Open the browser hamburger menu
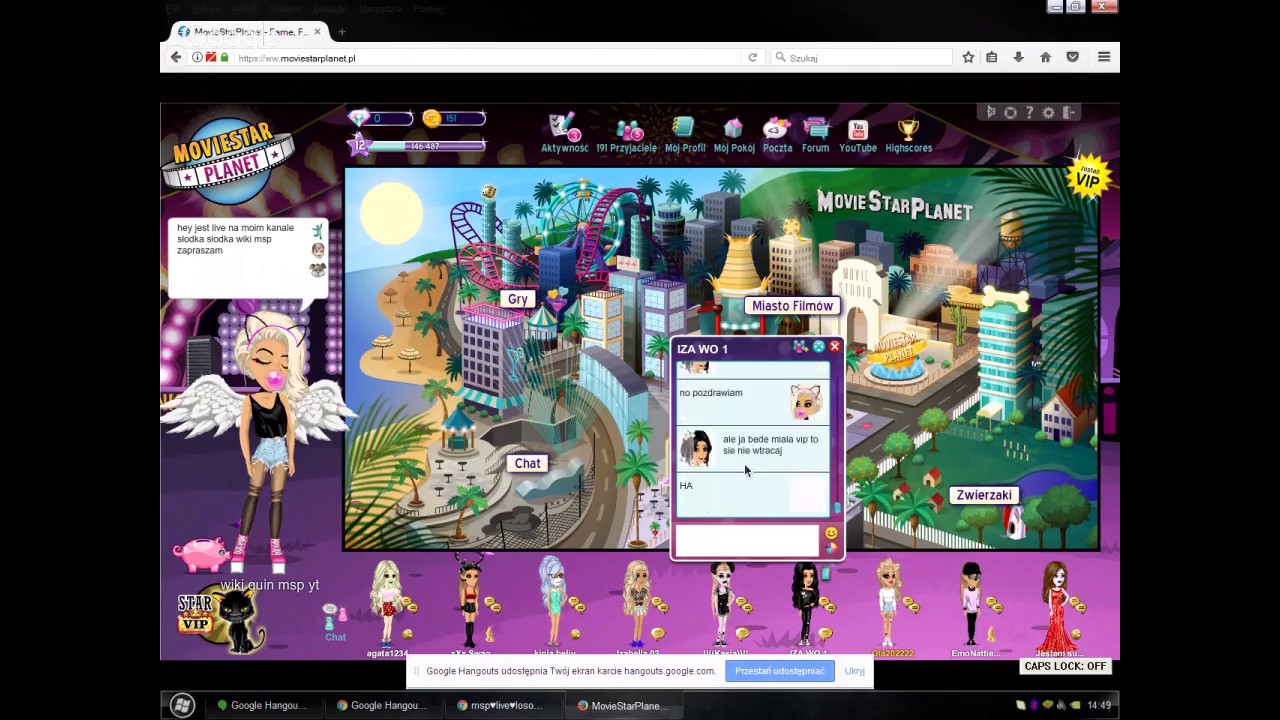This screenshot has height=720, width=1280. point(1104,58)
